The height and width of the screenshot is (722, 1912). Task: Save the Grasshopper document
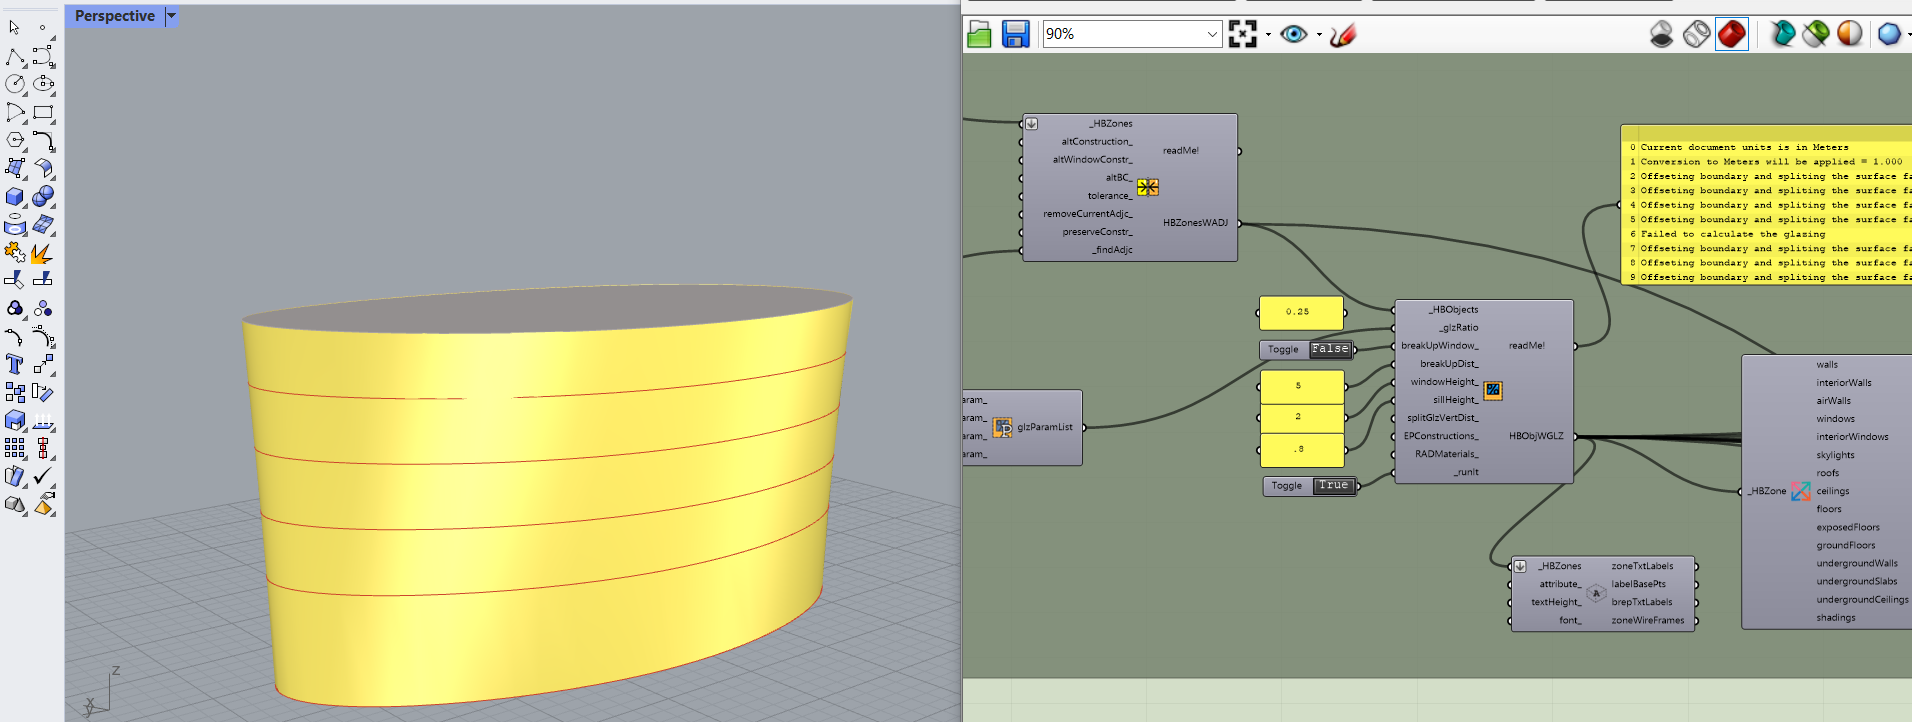[x=1015, y=35]
